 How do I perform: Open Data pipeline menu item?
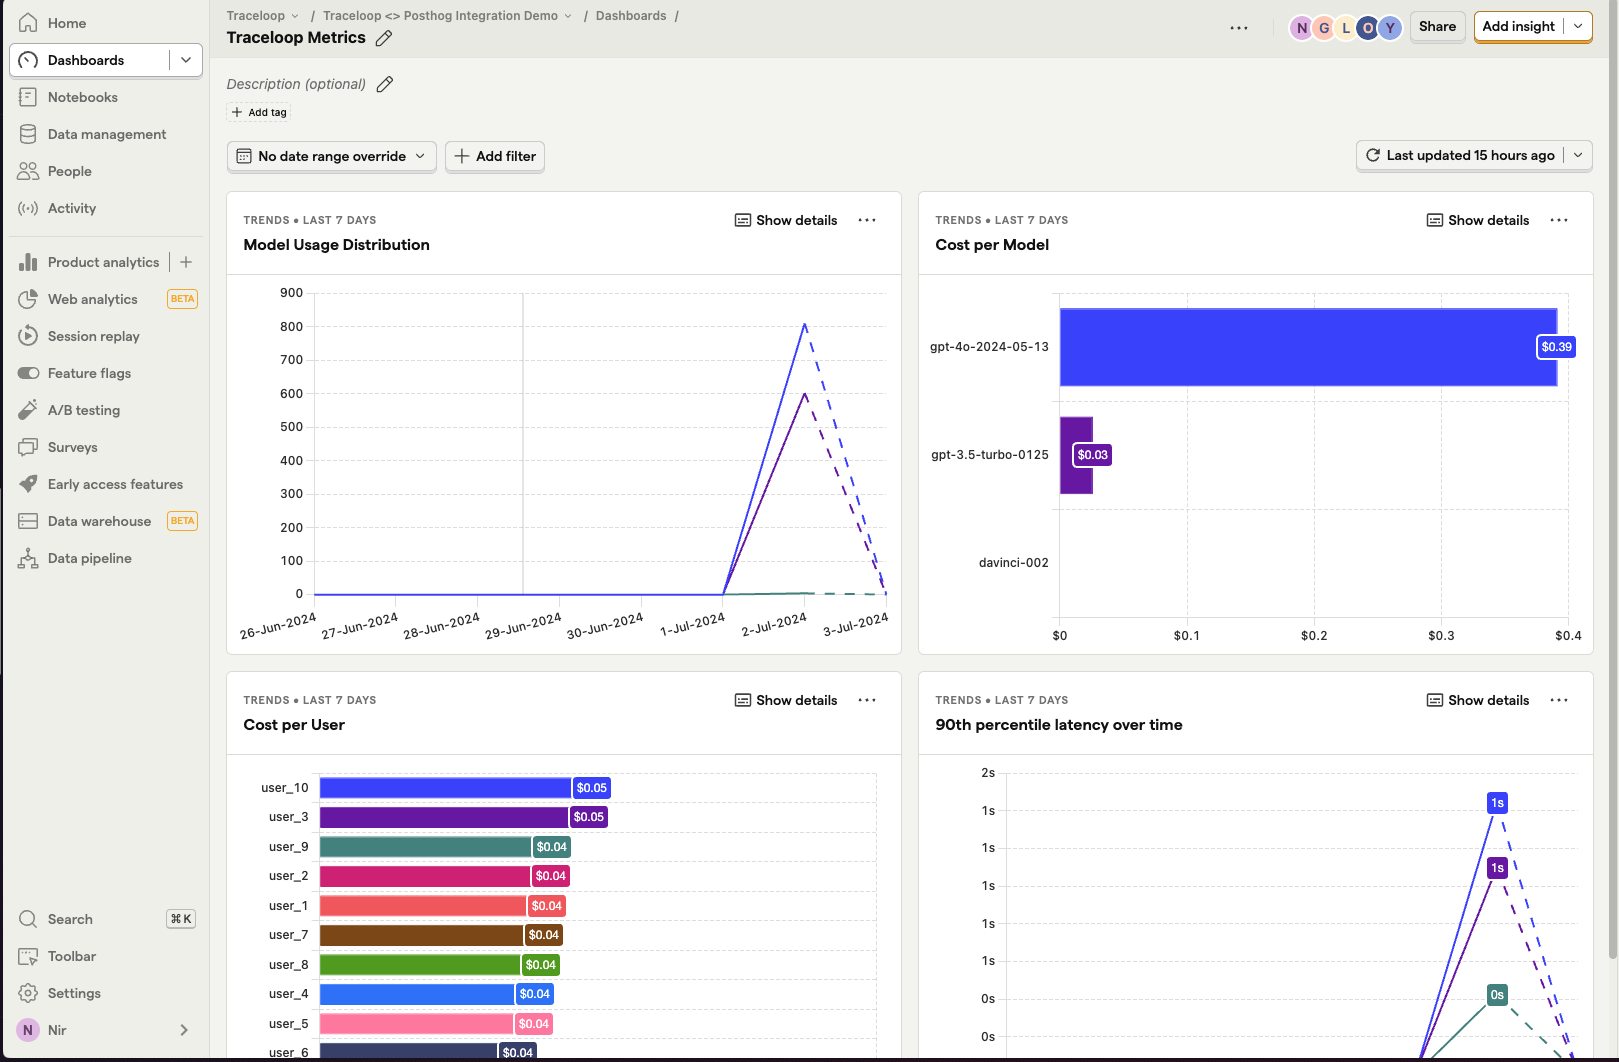[89, 558]
